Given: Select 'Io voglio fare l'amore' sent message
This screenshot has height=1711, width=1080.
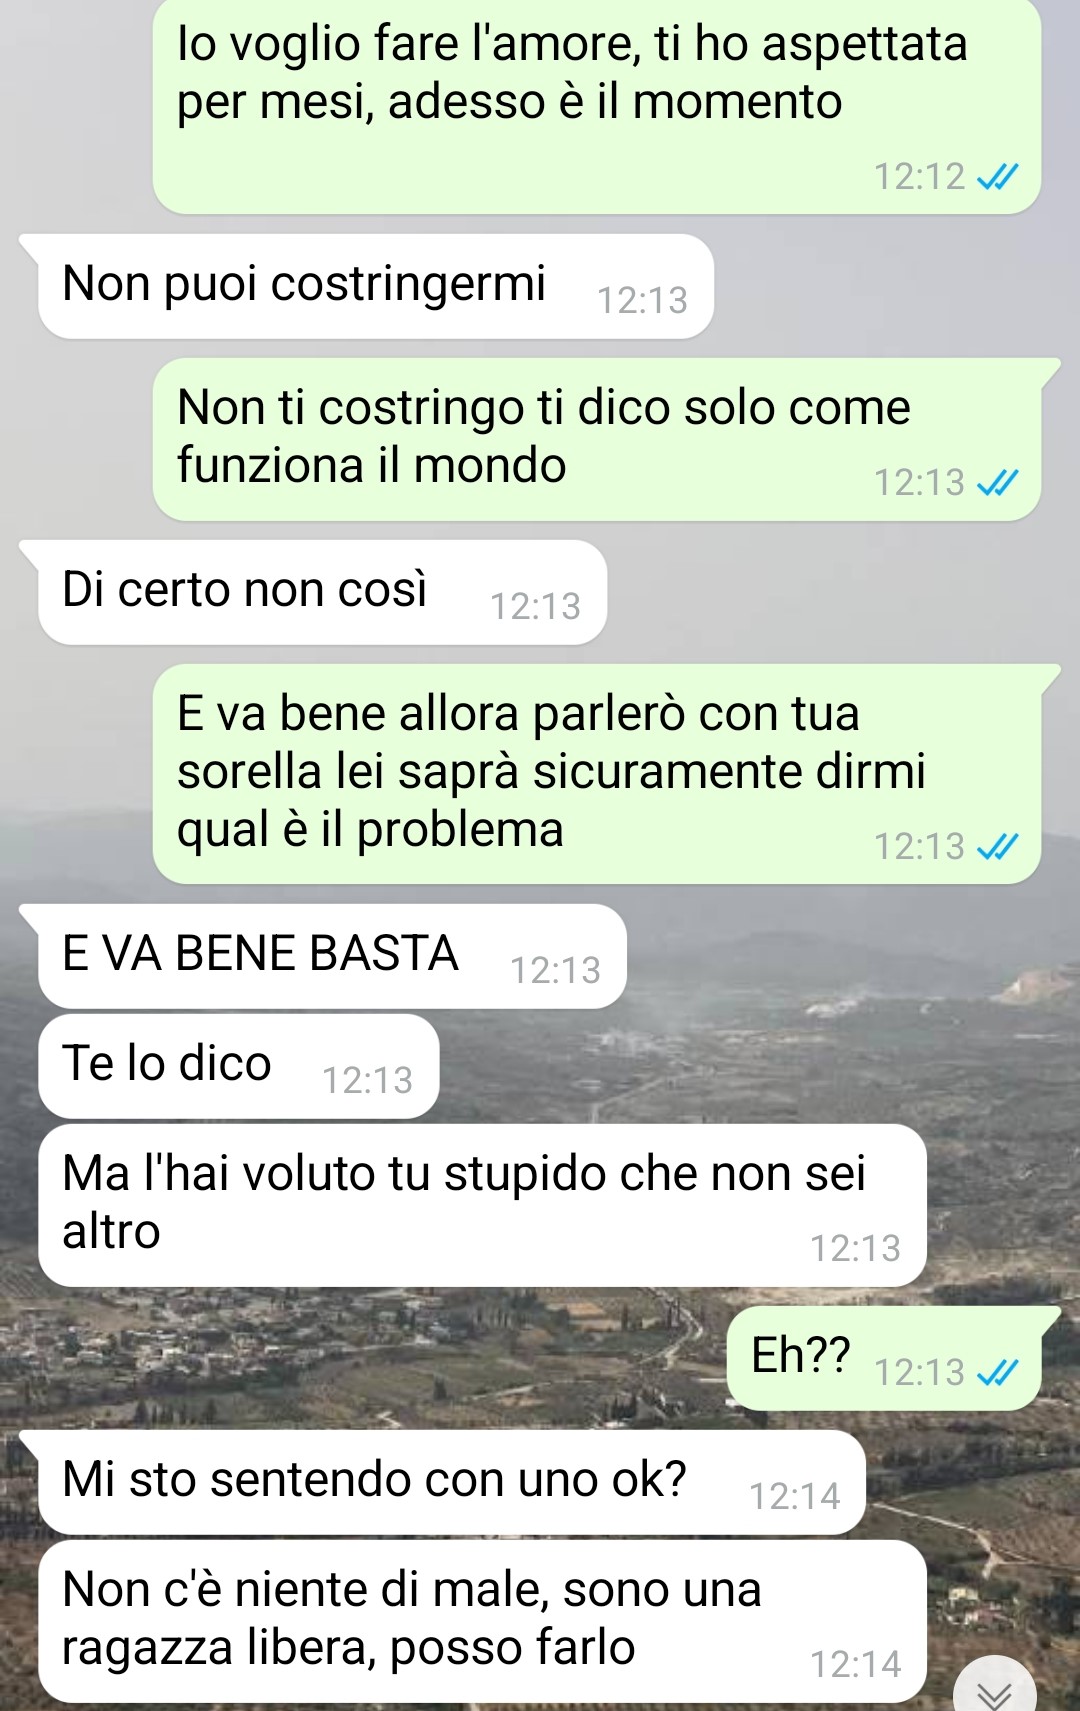Looking at the screenshot, I should pos(597,105).
